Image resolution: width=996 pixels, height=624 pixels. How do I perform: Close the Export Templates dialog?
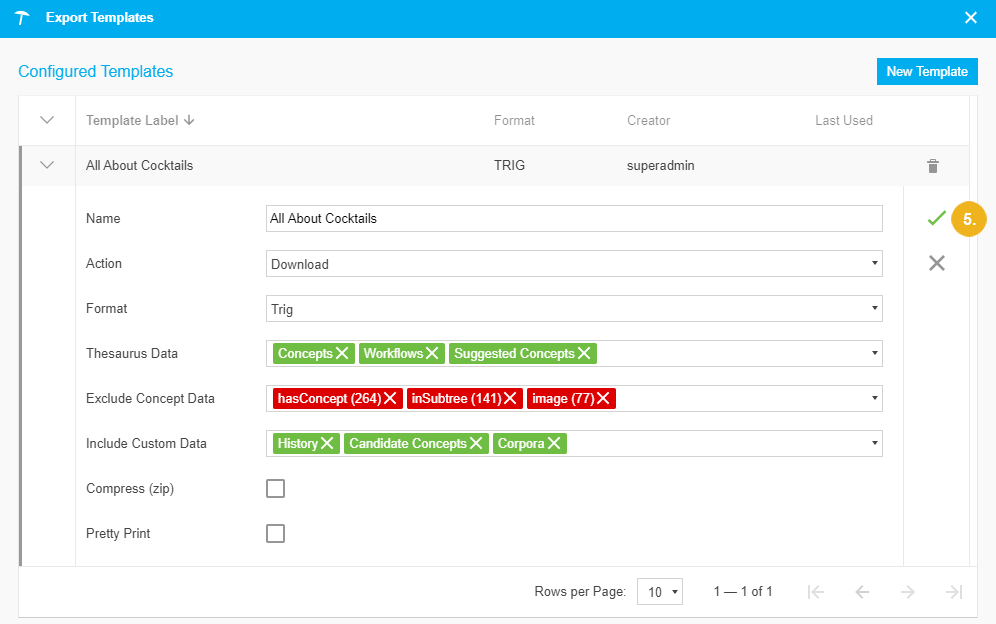pyautogui.click(x=970, y=18)
